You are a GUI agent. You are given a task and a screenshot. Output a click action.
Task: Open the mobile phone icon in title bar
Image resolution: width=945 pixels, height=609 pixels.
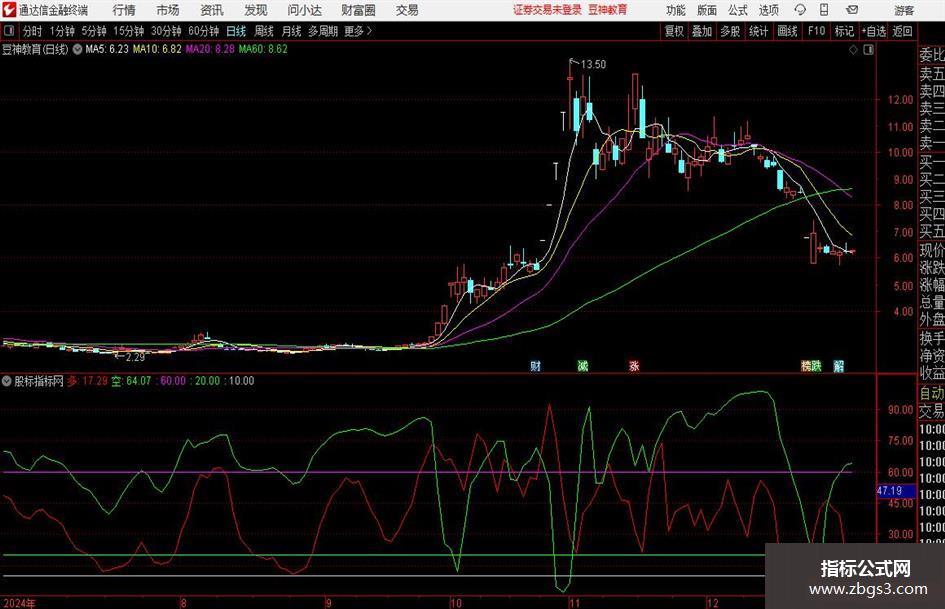pyautogui.click(x=824, y=10)
